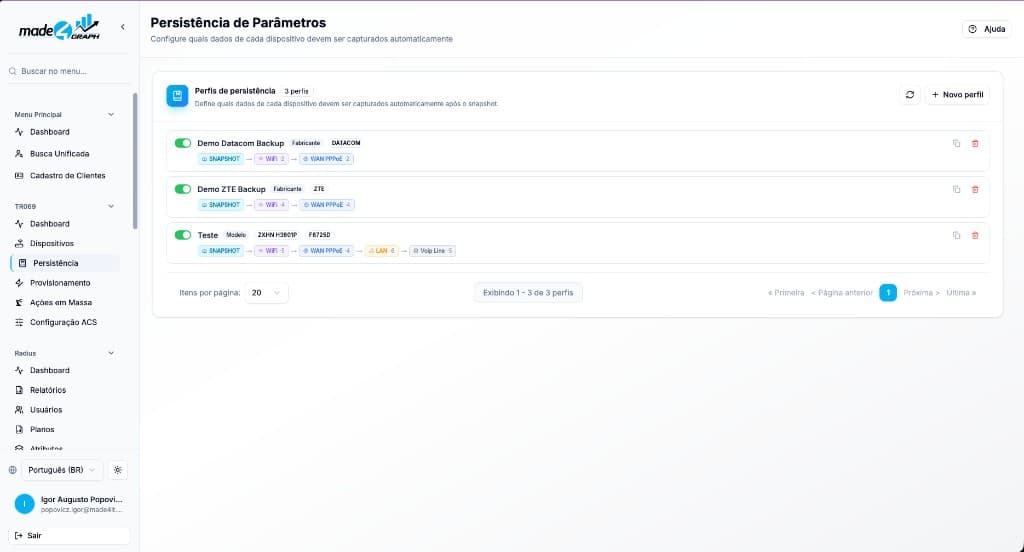Click the Relatórios document icon
The image size is (1024, 552).
tap(19, 390)
